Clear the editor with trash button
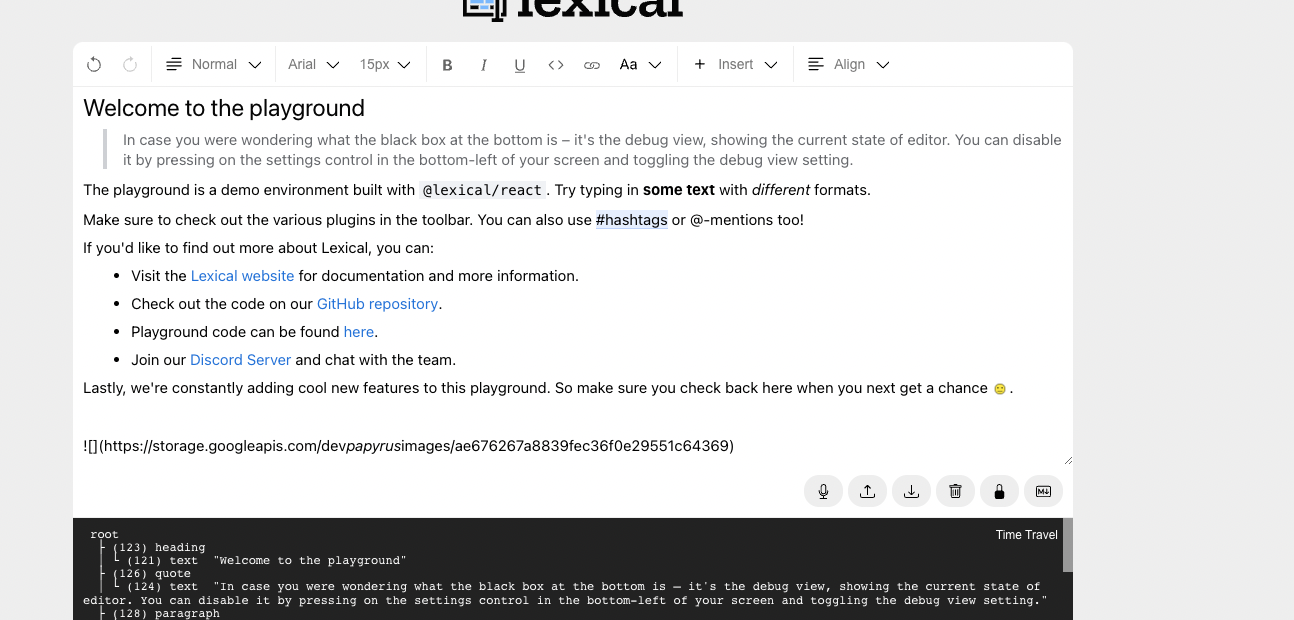The image size is (1294, 620). [x=955, y=491]
